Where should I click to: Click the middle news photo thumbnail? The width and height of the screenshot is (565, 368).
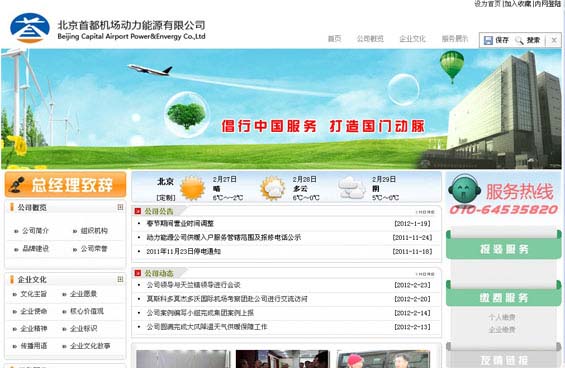click(x=282, y=359)
